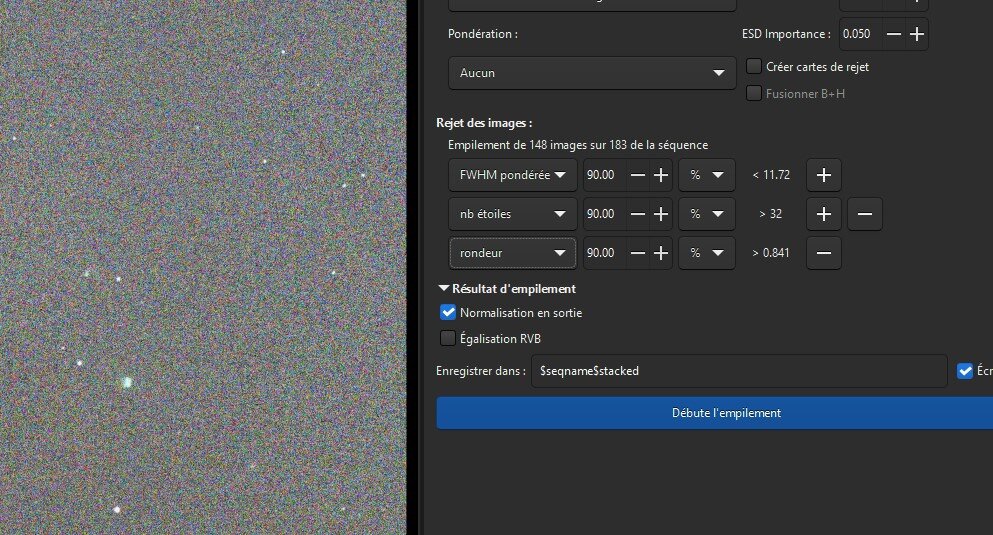Click the Rejet des images heading
The height and width of the screenshot is (535, 993).
[484, 123]
